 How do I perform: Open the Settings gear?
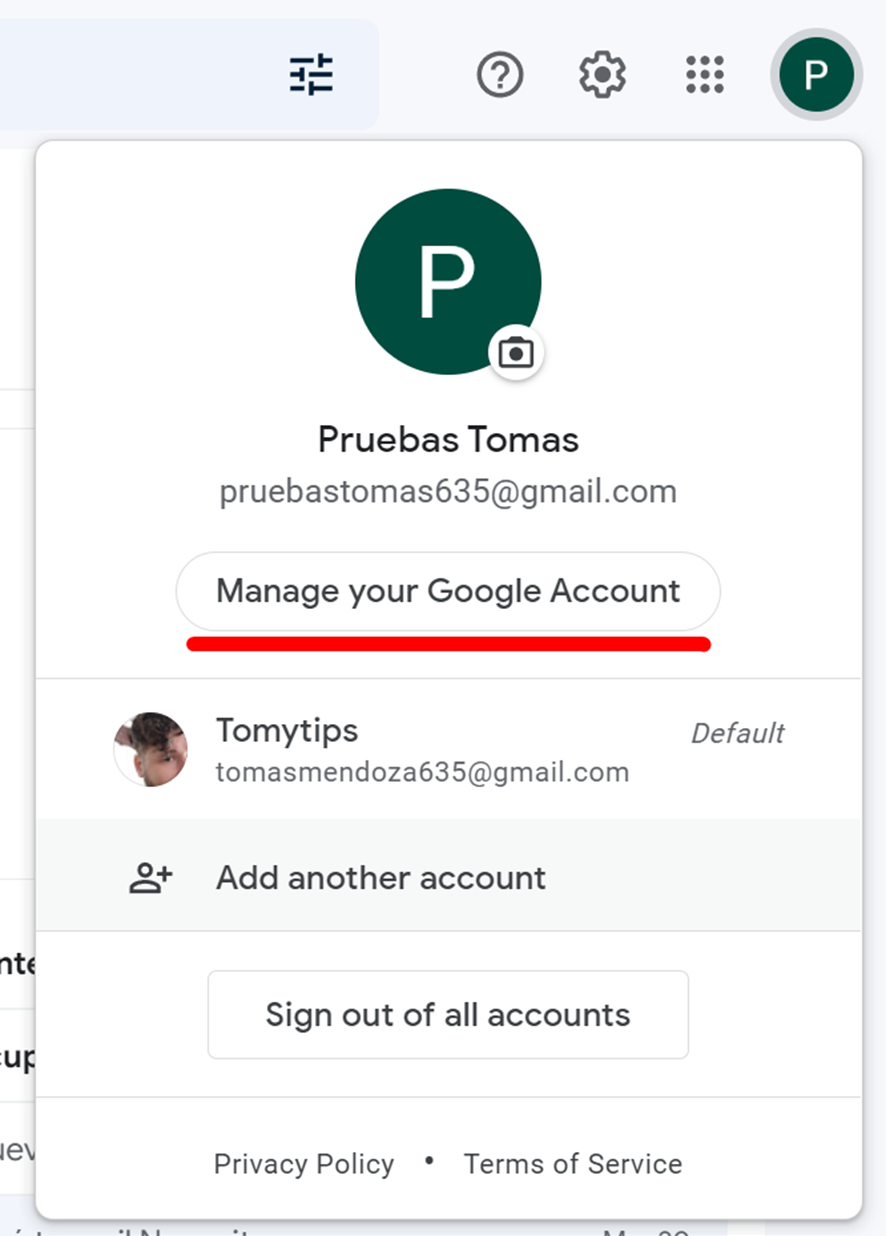(x=602, y=75)
